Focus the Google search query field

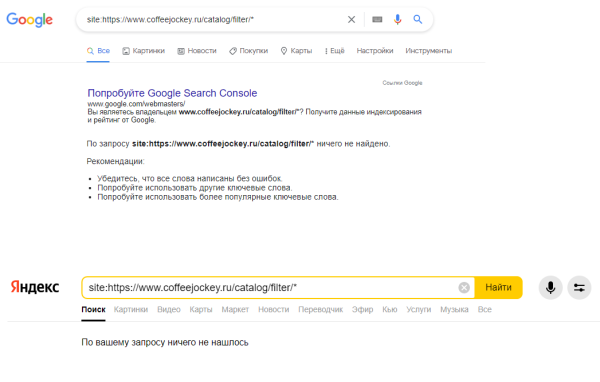click(x=214, y=20)
